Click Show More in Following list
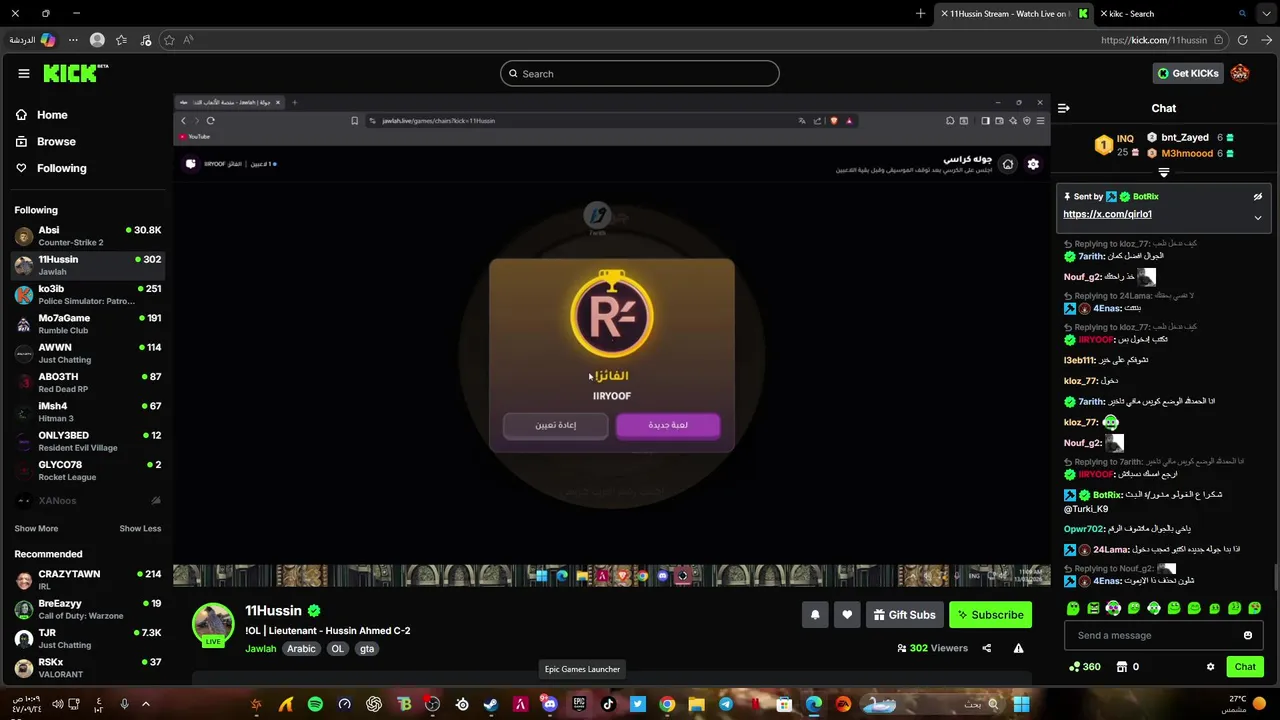 (36, 528)
